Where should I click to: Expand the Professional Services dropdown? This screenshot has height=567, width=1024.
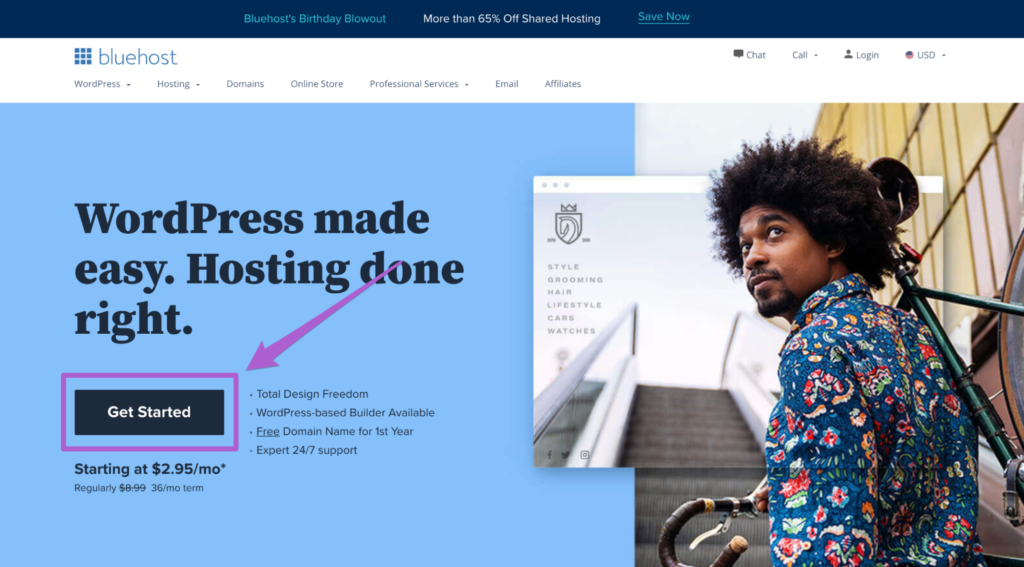click(x=419, y=84)
